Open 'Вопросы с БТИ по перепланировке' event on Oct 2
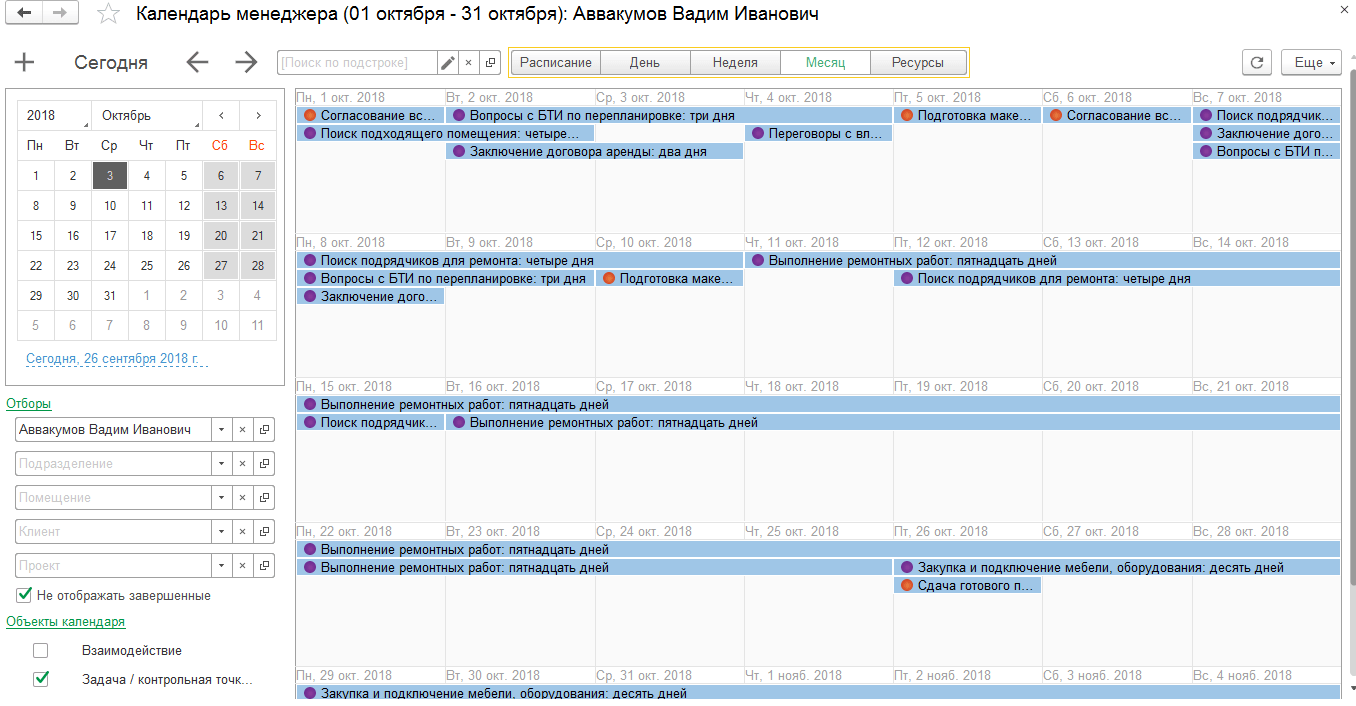Viewport: 1356px width, 706px height. pos(668,115)
